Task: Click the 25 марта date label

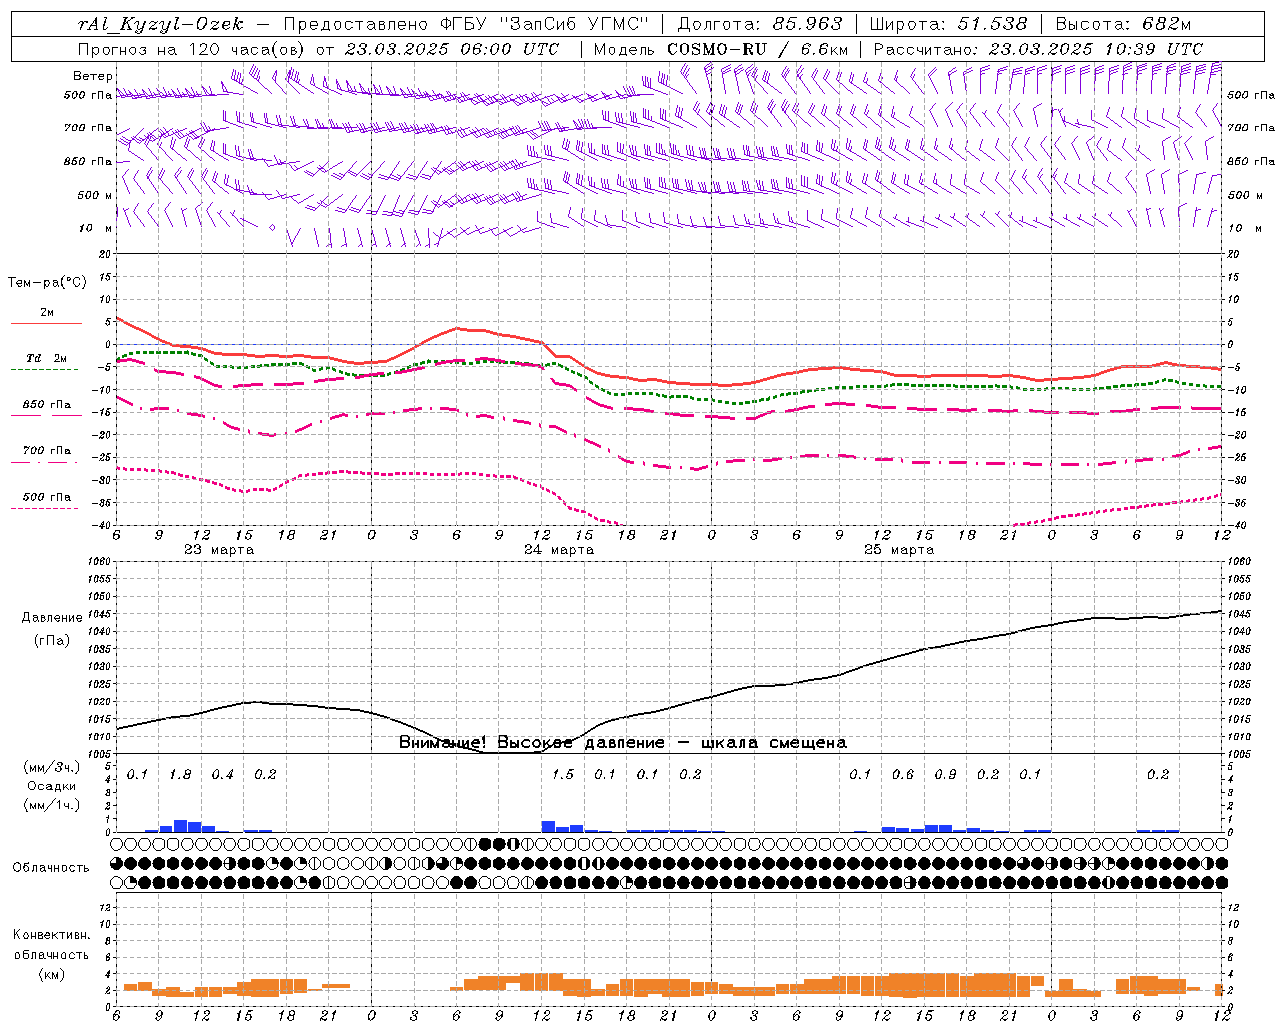Action: [899, 550]
